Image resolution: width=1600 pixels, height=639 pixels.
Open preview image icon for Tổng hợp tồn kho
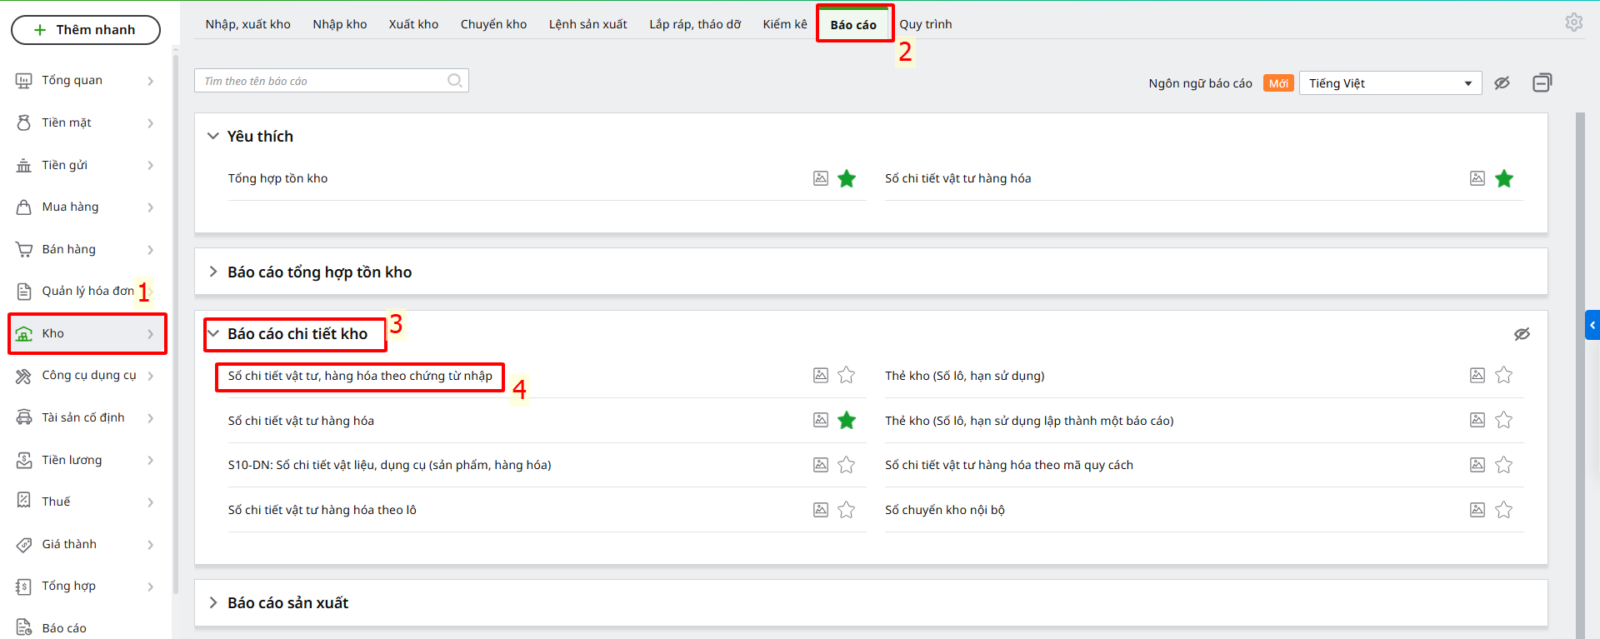tap(820, 179)
